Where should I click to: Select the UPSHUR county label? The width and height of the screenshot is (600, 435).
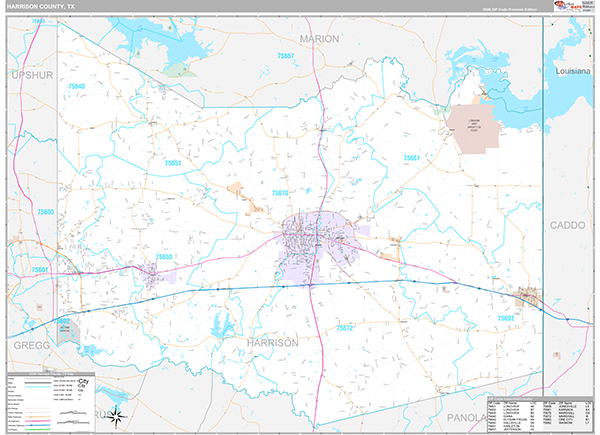pos(32,75)
